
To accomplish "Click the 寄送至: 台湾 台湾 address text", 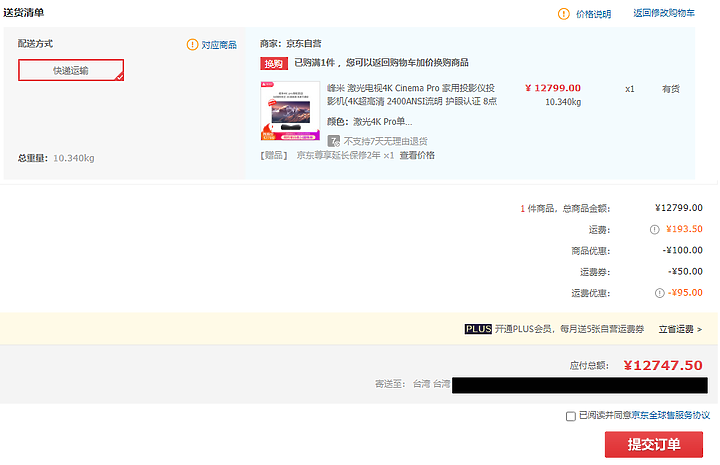I will coord(412,384).
